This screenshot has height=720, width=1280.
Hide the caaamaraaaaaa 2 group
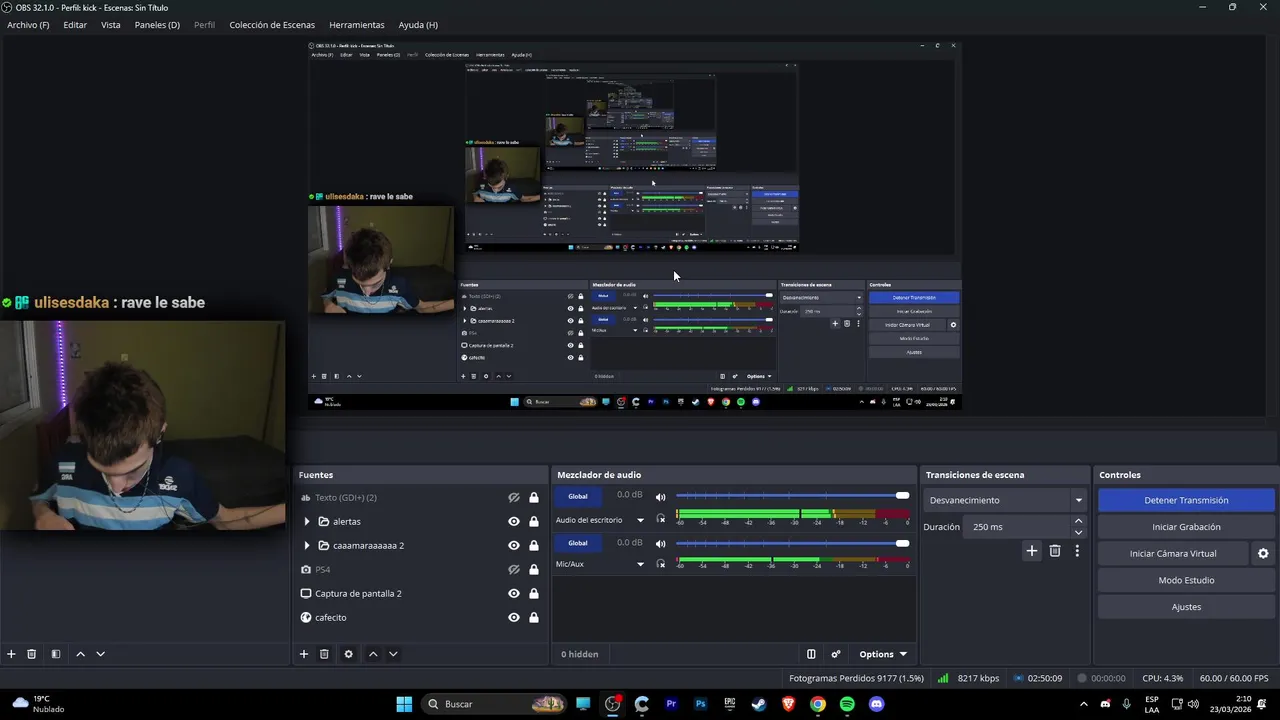[514, 546]
